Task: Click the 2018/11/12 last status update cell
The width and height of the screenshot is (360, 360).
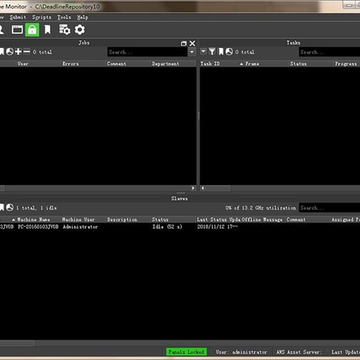Action: point(217,227)
